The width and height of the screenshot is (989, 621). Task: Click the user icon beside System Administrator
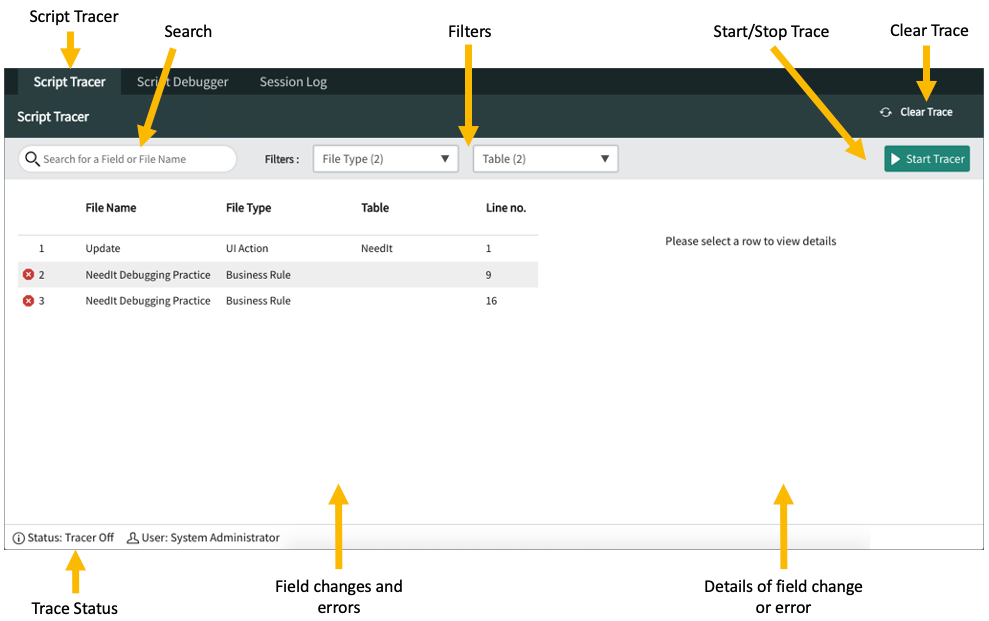pyautogui.click(x=131, y=537)
